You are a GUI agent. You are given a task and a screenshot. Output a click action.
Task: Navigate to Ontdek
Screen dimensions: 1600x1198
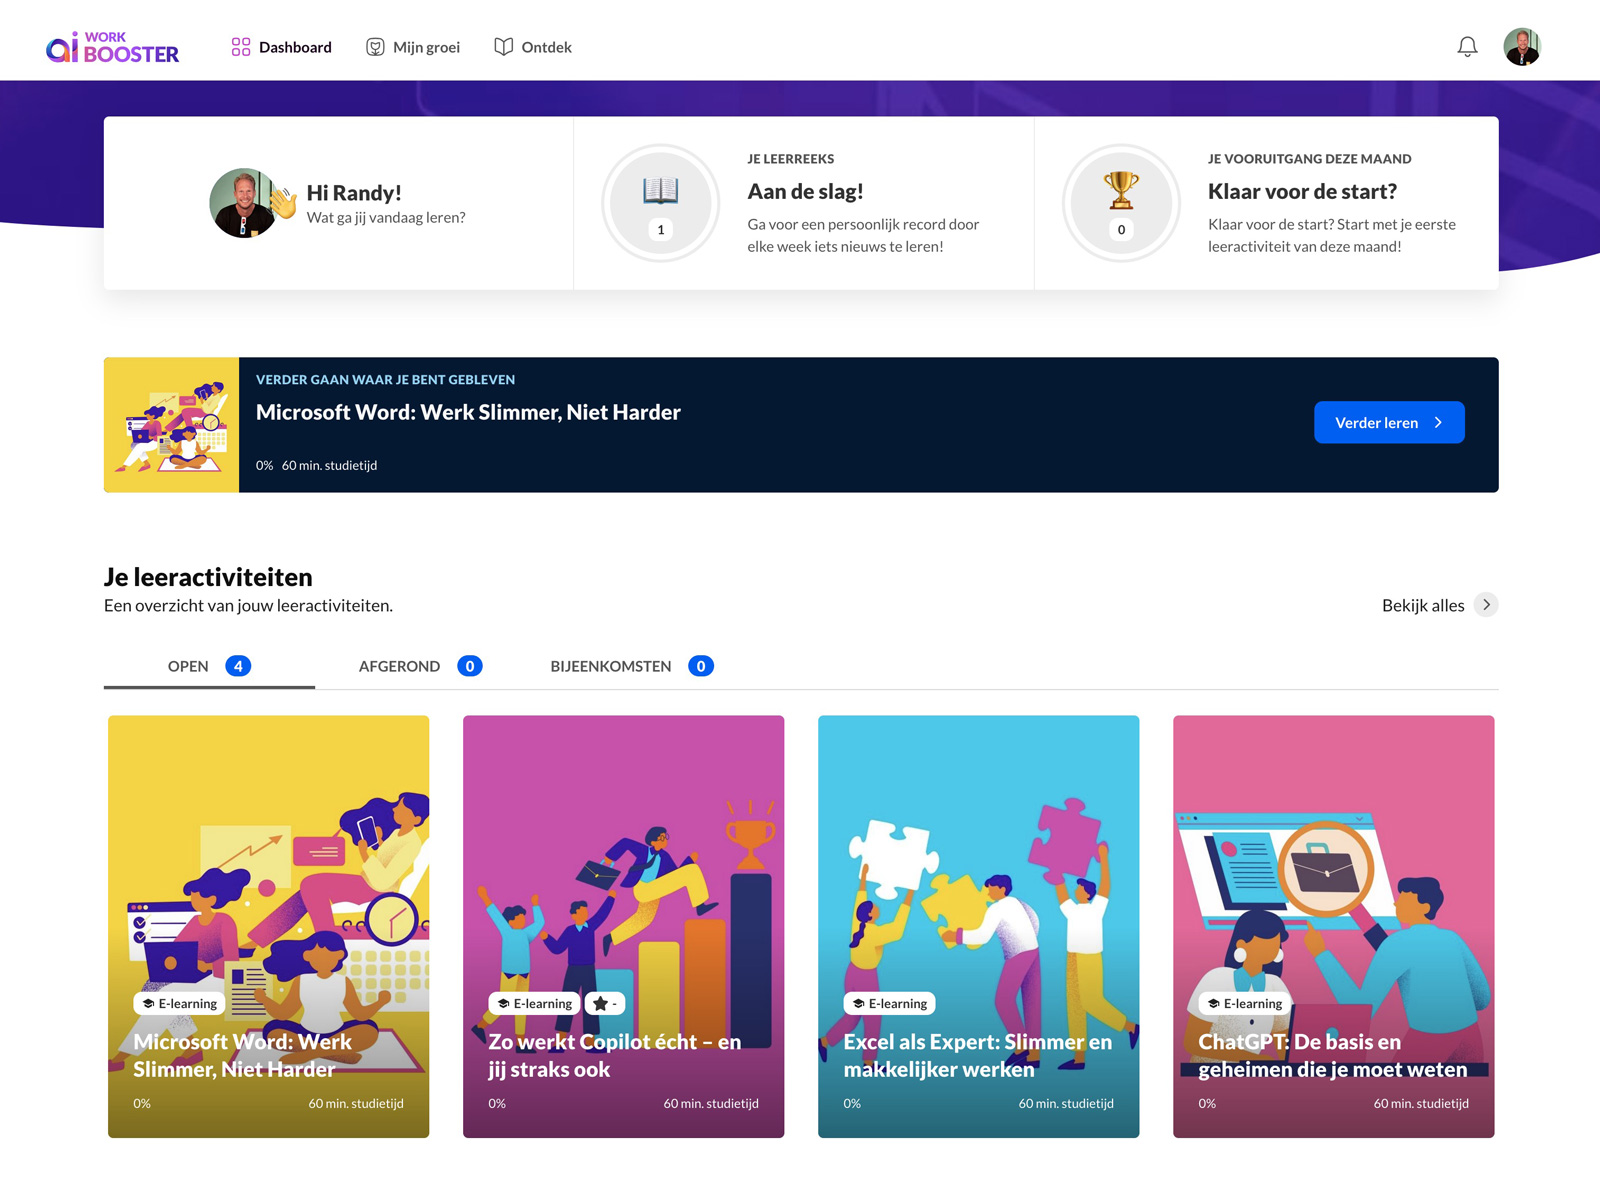533,47
